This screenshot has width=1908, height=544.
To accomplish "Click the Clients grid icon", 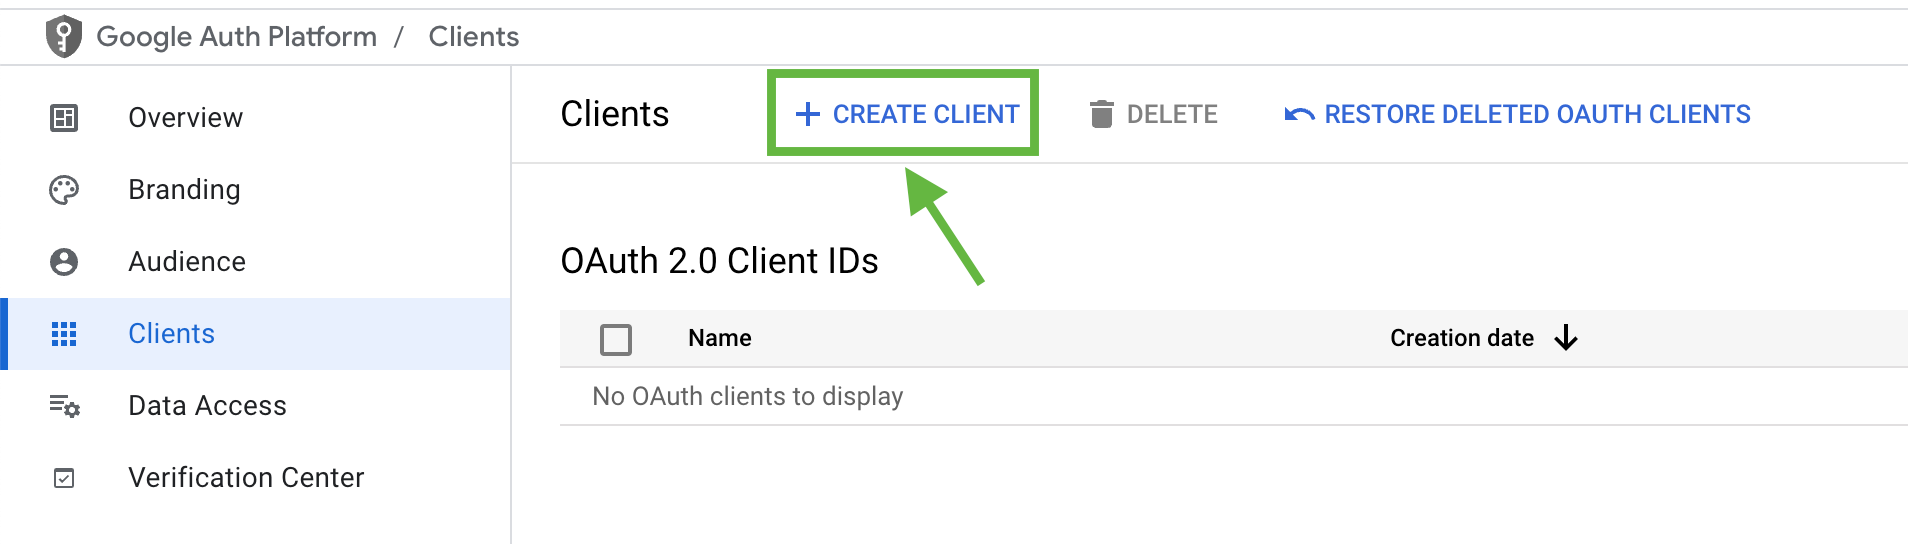I will point(64,334).
